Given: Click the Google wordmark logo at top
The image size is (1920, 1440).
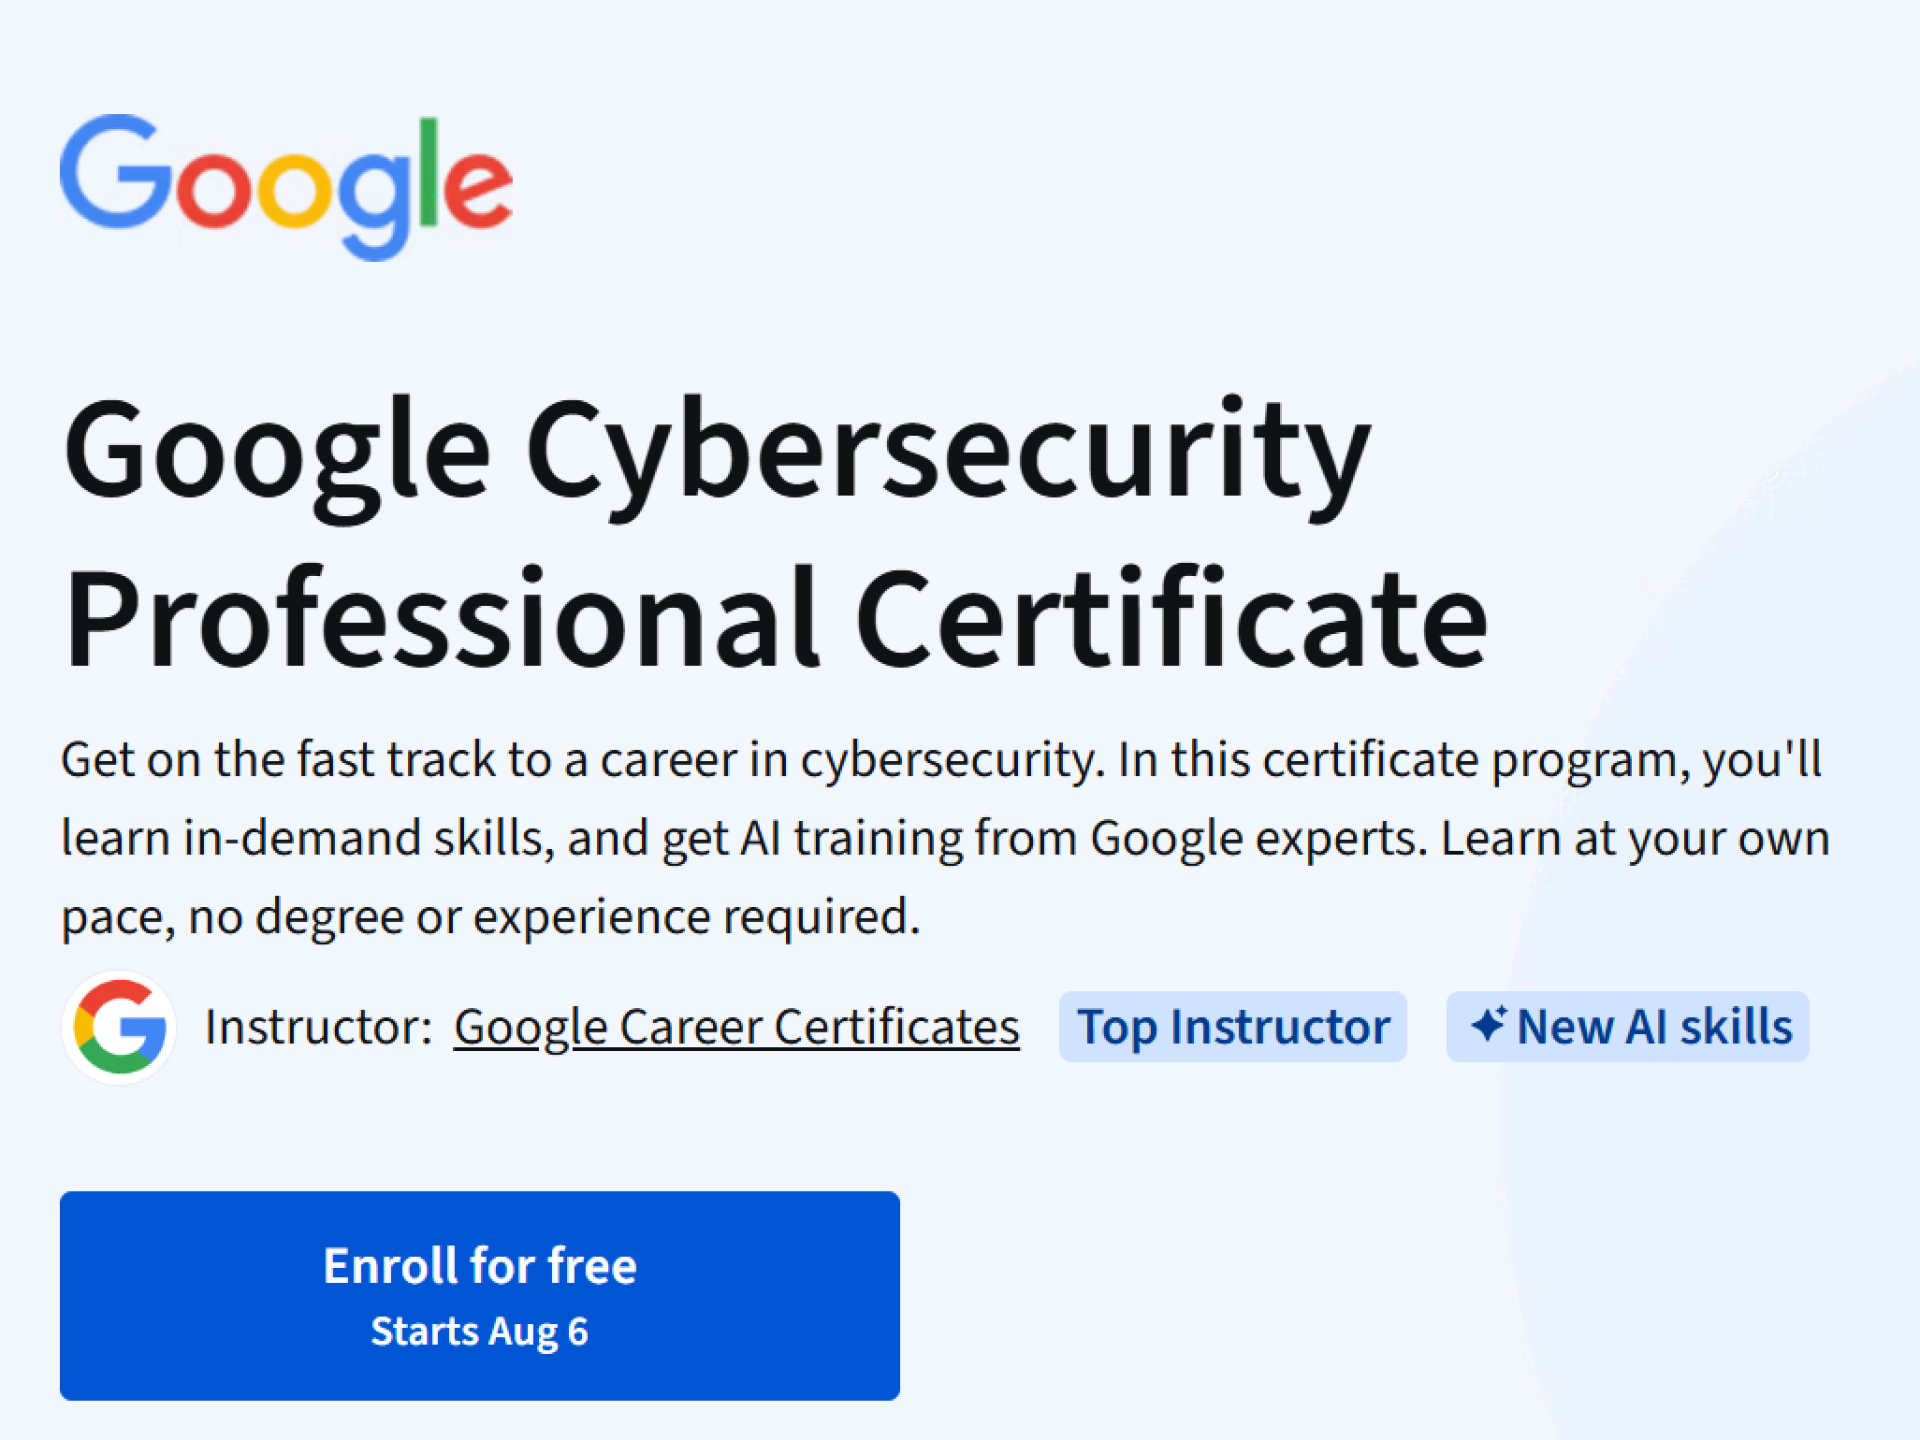Looking at the screenshot, I should (x=287, y=185).
